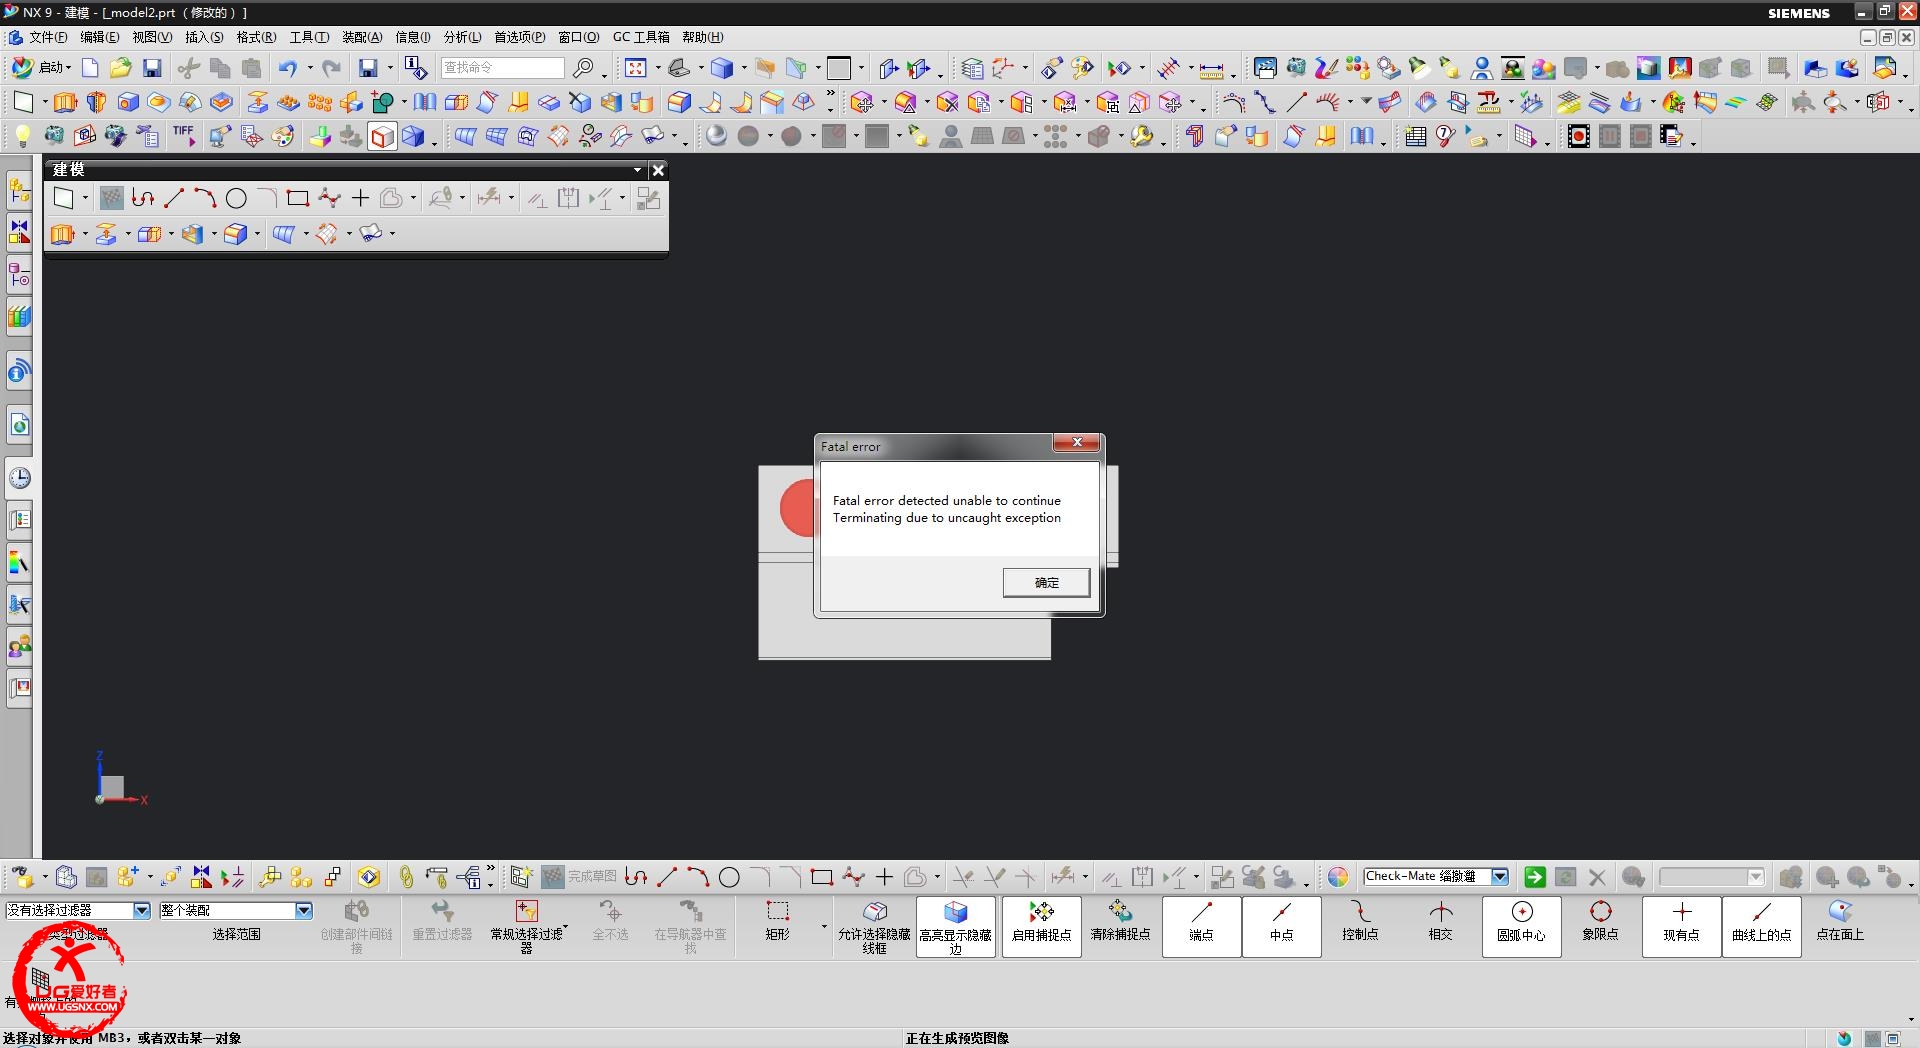Image resolution: width=1920 pixels, height=1048 pixels.
Task: Close the 建模 floating toolbar panel
Action: click(658, 170)
